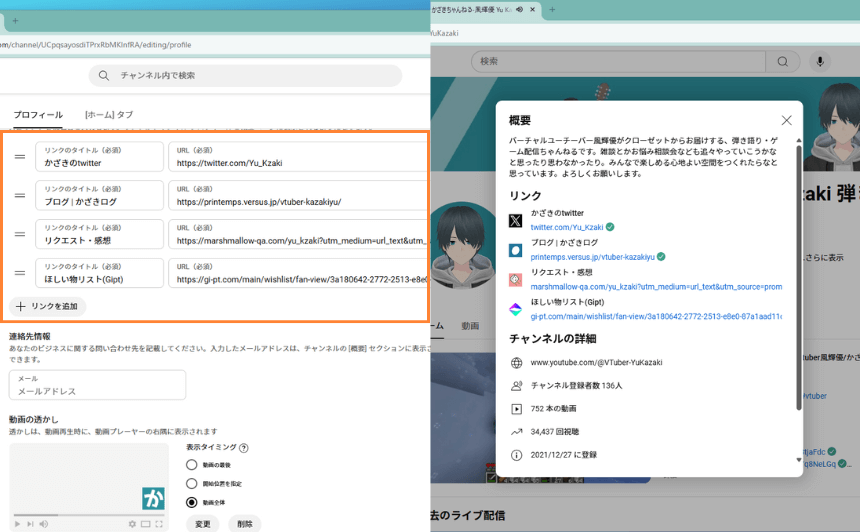Click the チャンネル内で検索 search field
This screenshot has height=532, width=860.
pos(245,76)
